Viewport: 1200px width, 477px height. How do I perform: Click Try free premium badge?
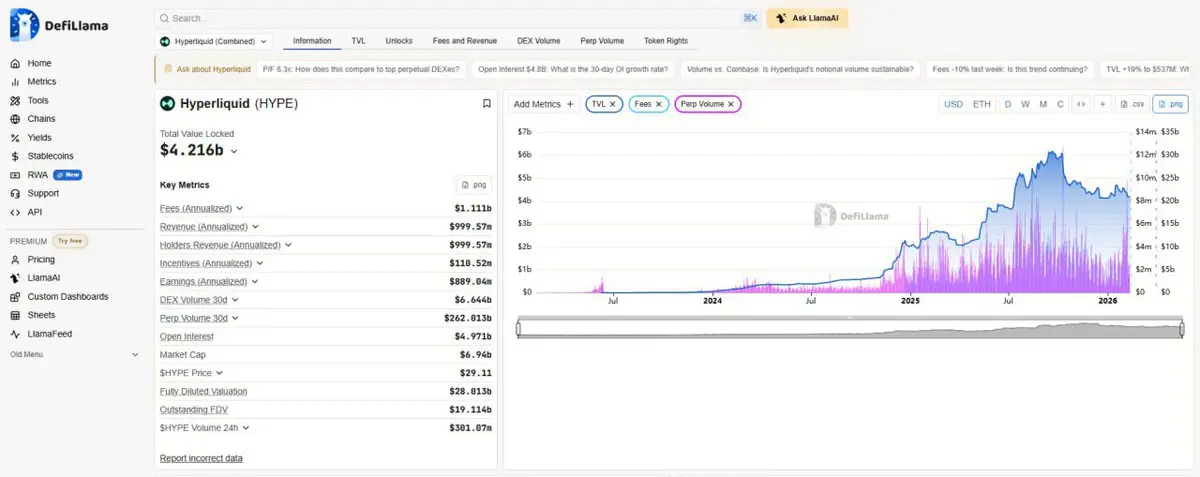coord(69,241)
